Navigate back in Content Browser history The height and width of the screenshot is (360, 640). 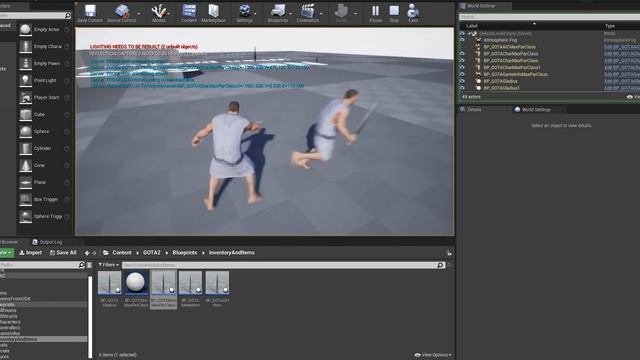tap(87, 253)
